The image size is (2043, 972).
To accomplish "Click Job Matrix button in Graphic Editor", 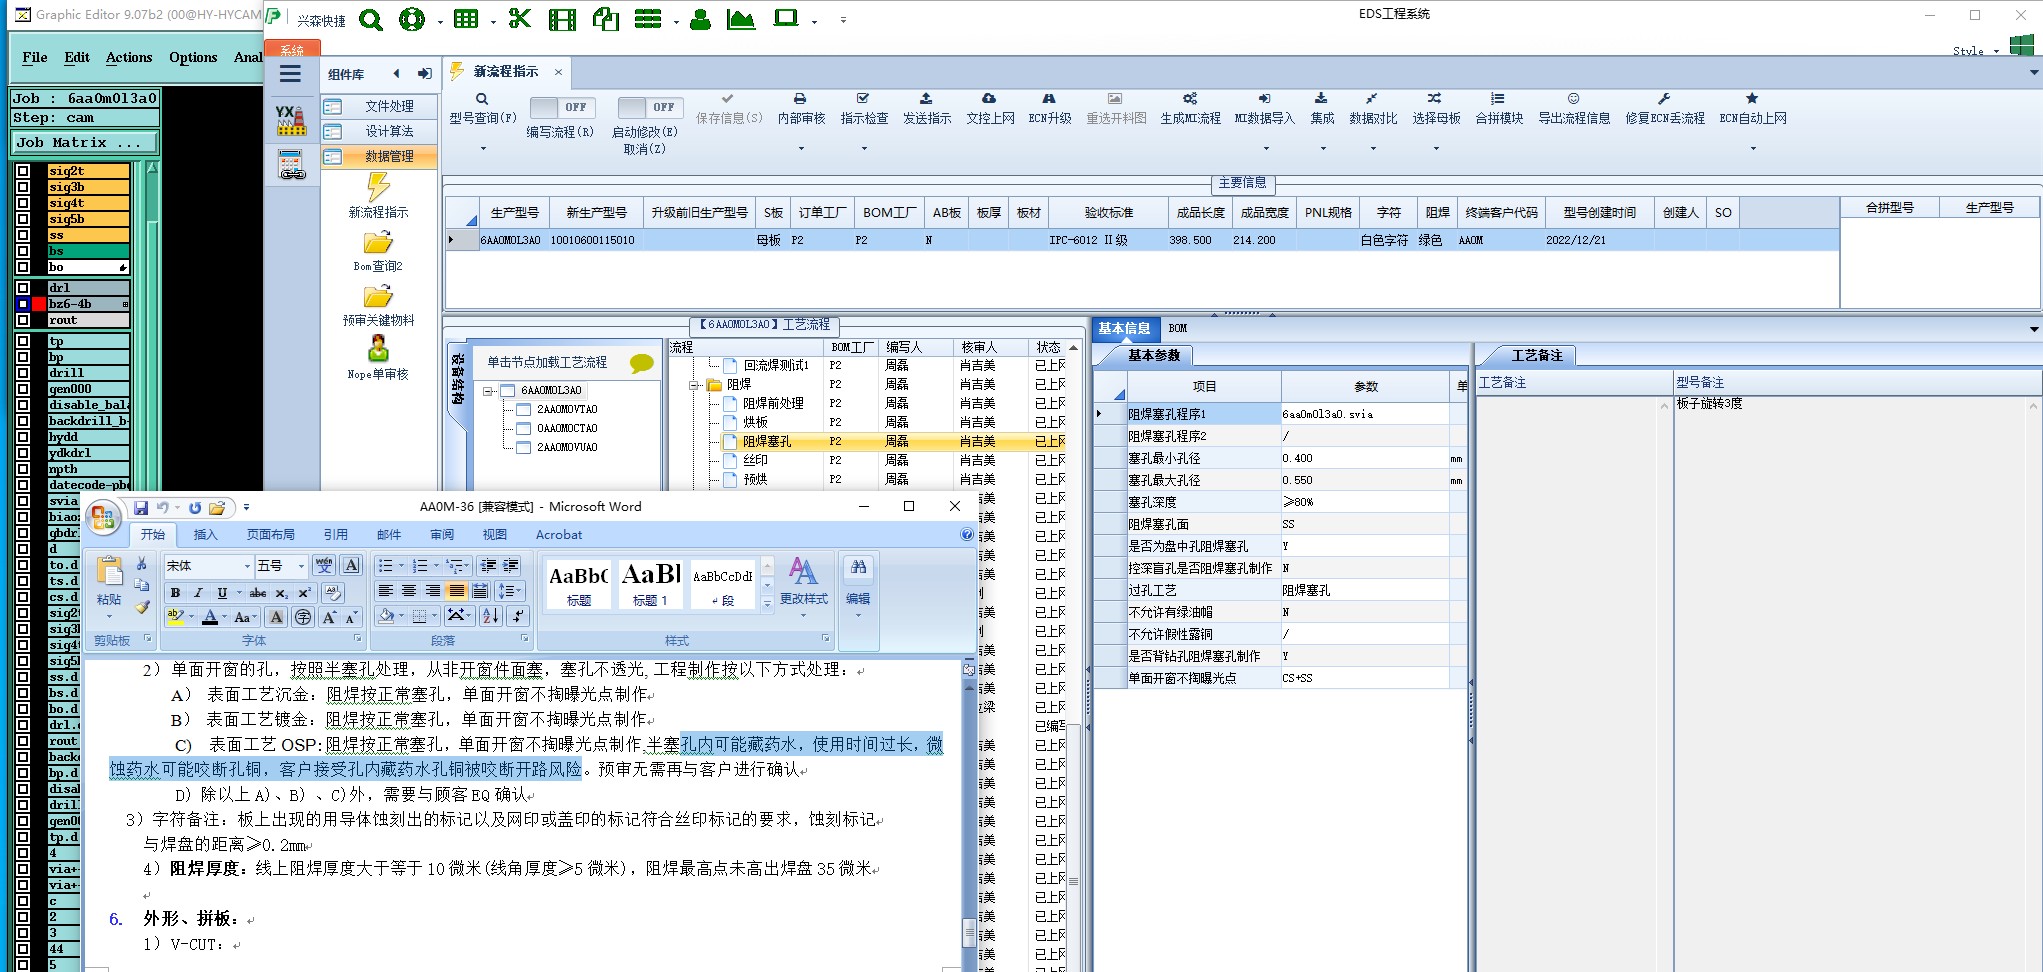I will [85, 143].
